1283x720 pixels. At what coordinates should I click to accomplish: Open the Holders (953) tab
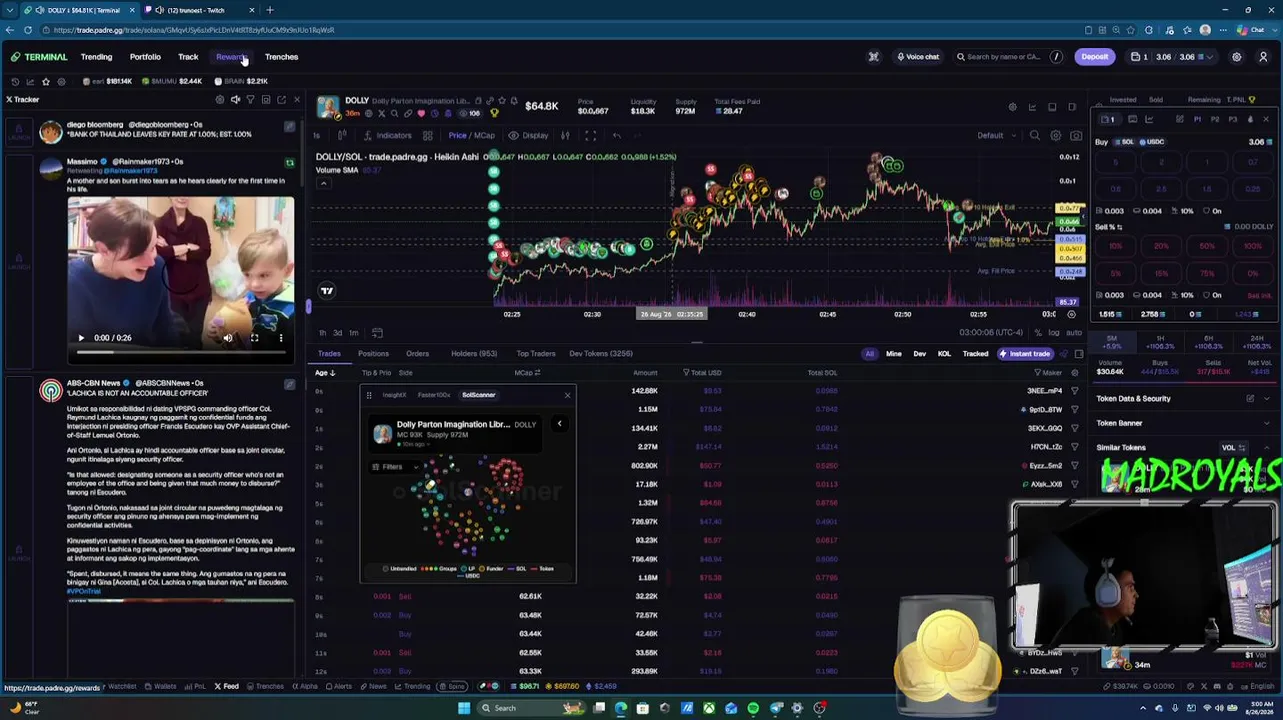click(x=474, y=354)
